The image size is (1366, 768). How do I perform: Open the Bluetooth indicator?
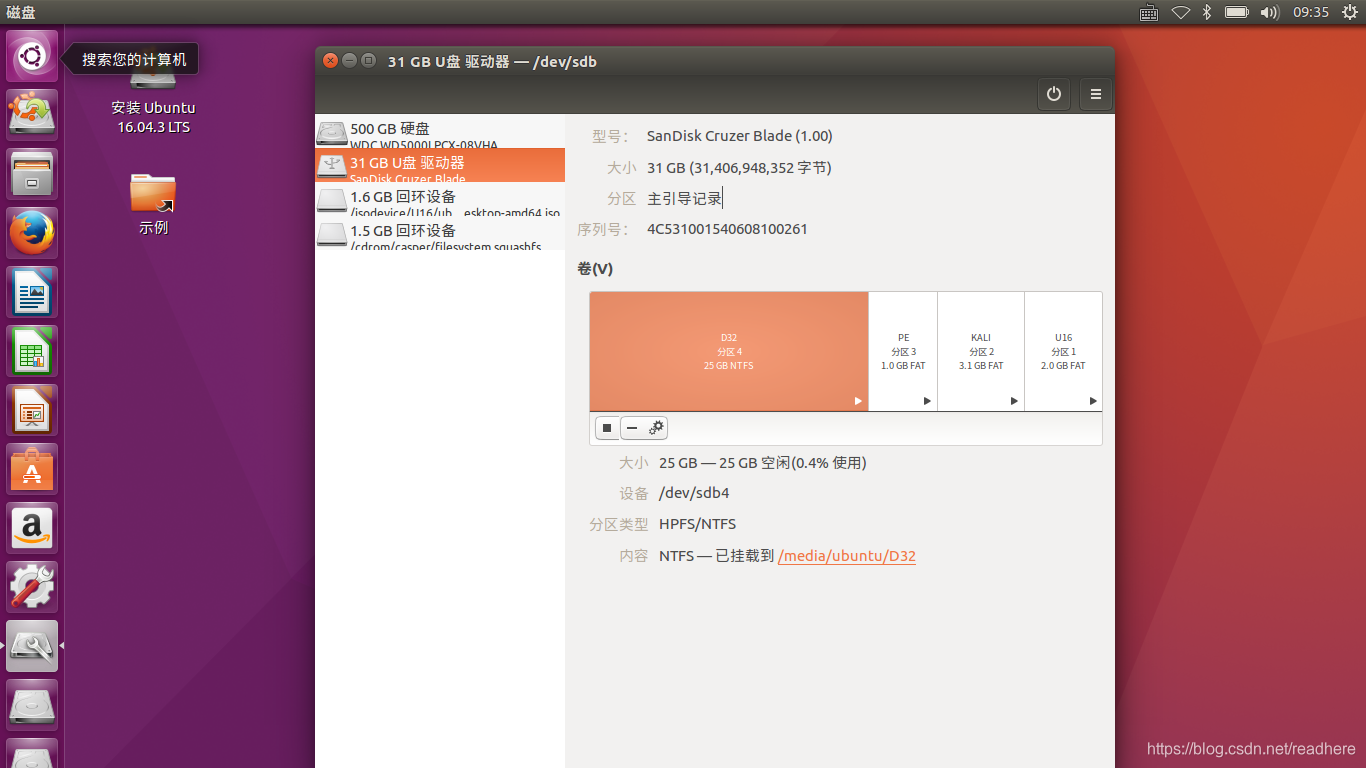(x=1207, y=12)
